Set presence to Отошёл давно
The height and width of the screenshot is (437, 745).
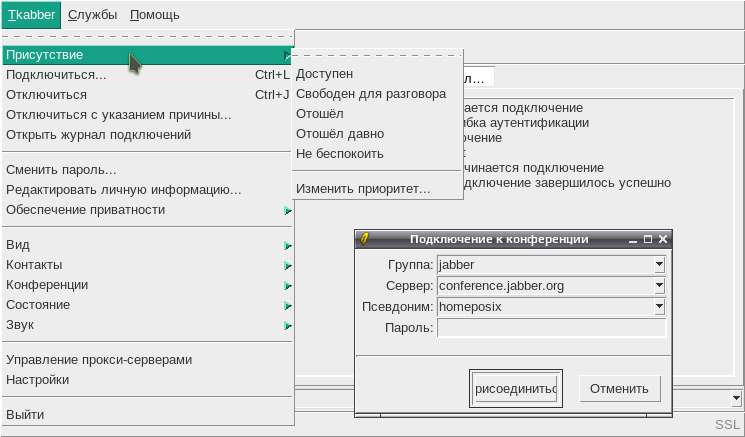click(x=377, y=134)
